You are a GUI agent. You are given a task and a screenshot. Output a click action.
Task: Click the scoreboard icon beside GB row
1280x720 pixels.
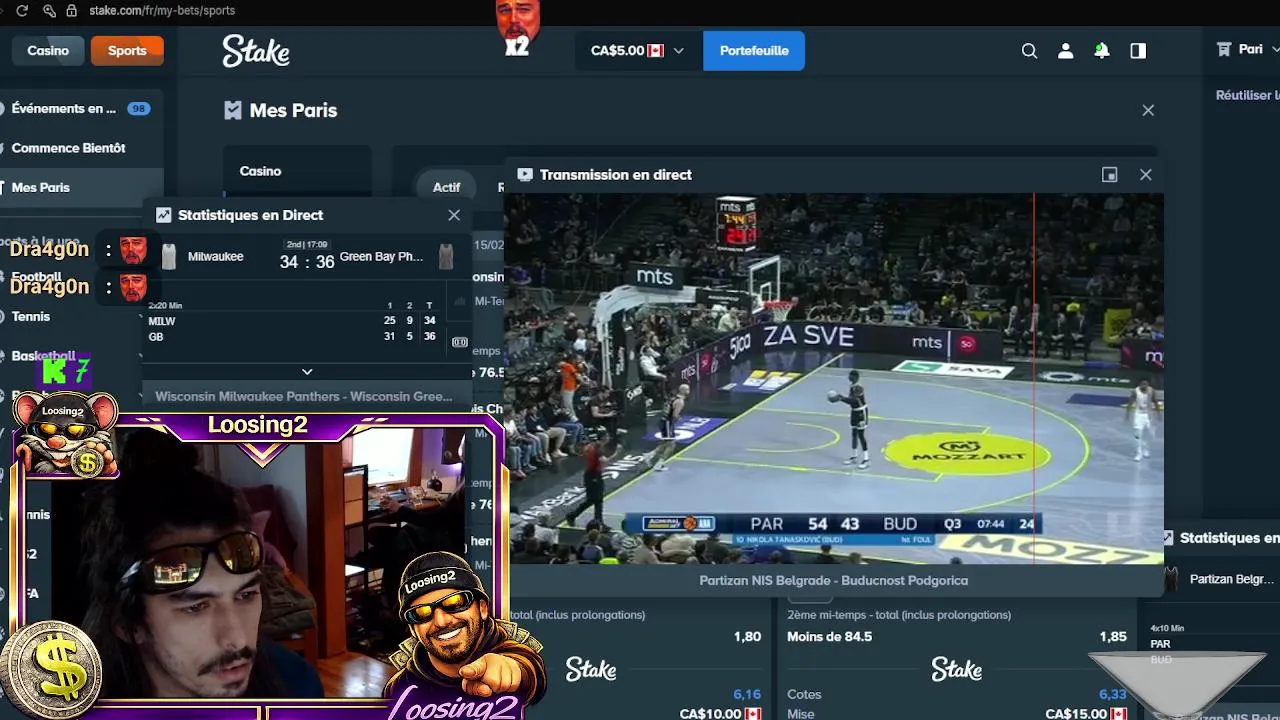(x=460, y=342)
